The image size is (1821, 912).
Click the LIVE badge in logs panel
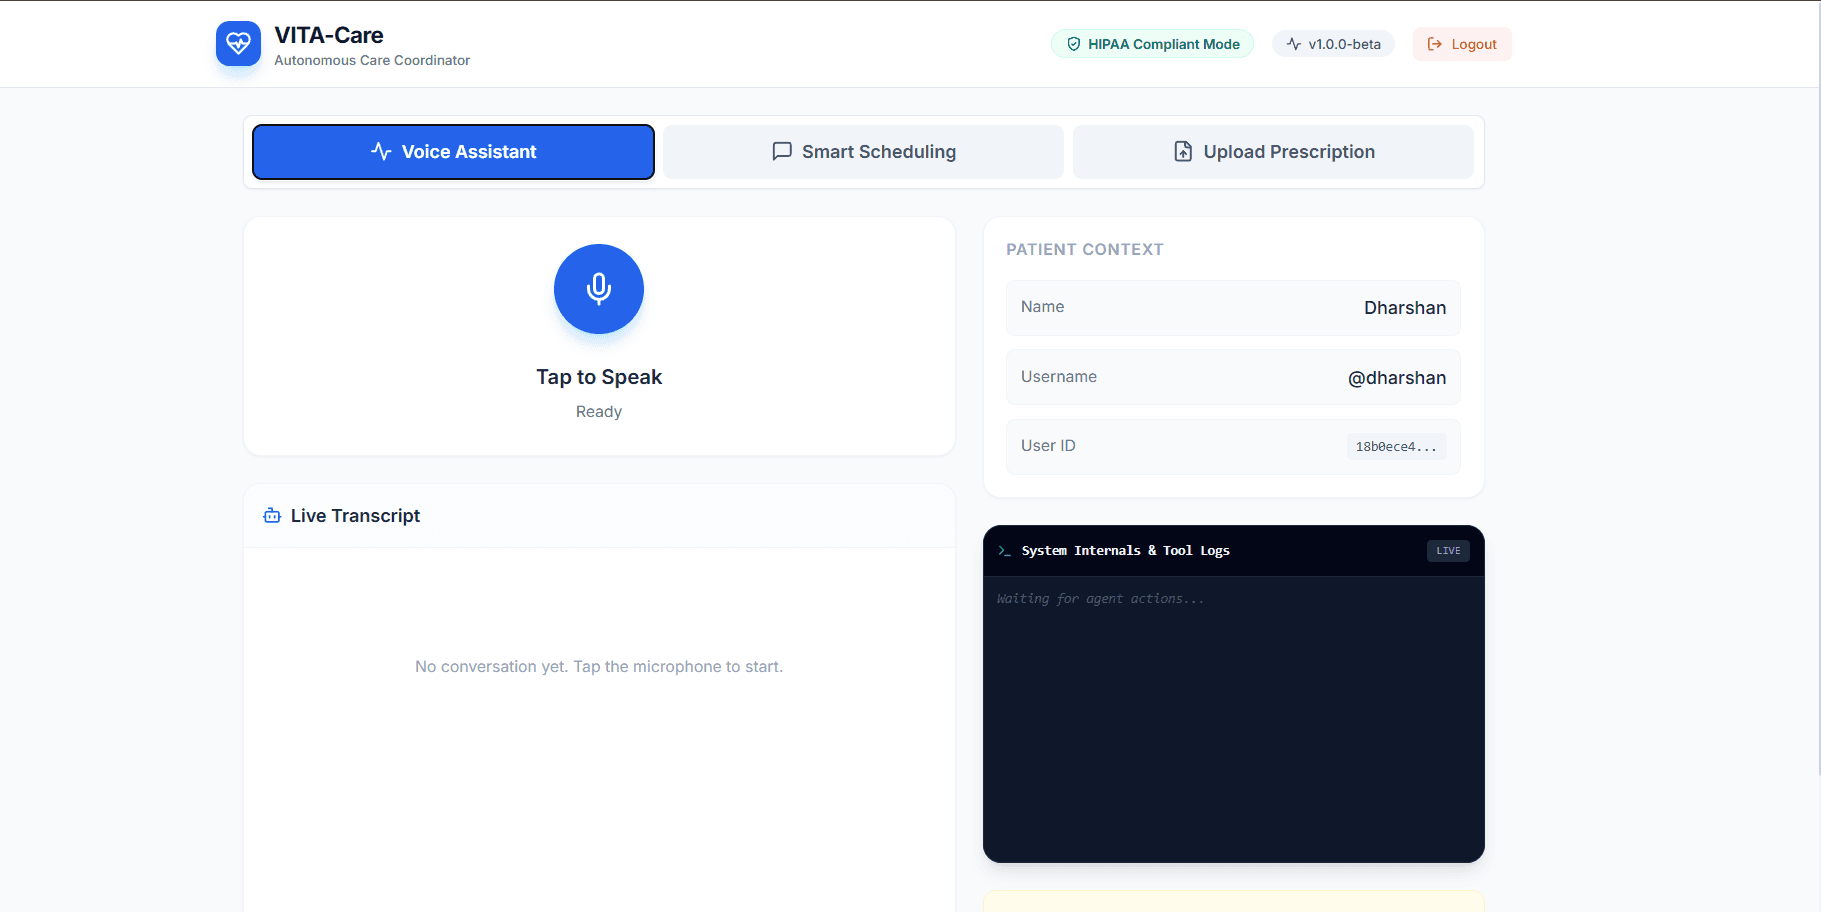click(1448, 551)
